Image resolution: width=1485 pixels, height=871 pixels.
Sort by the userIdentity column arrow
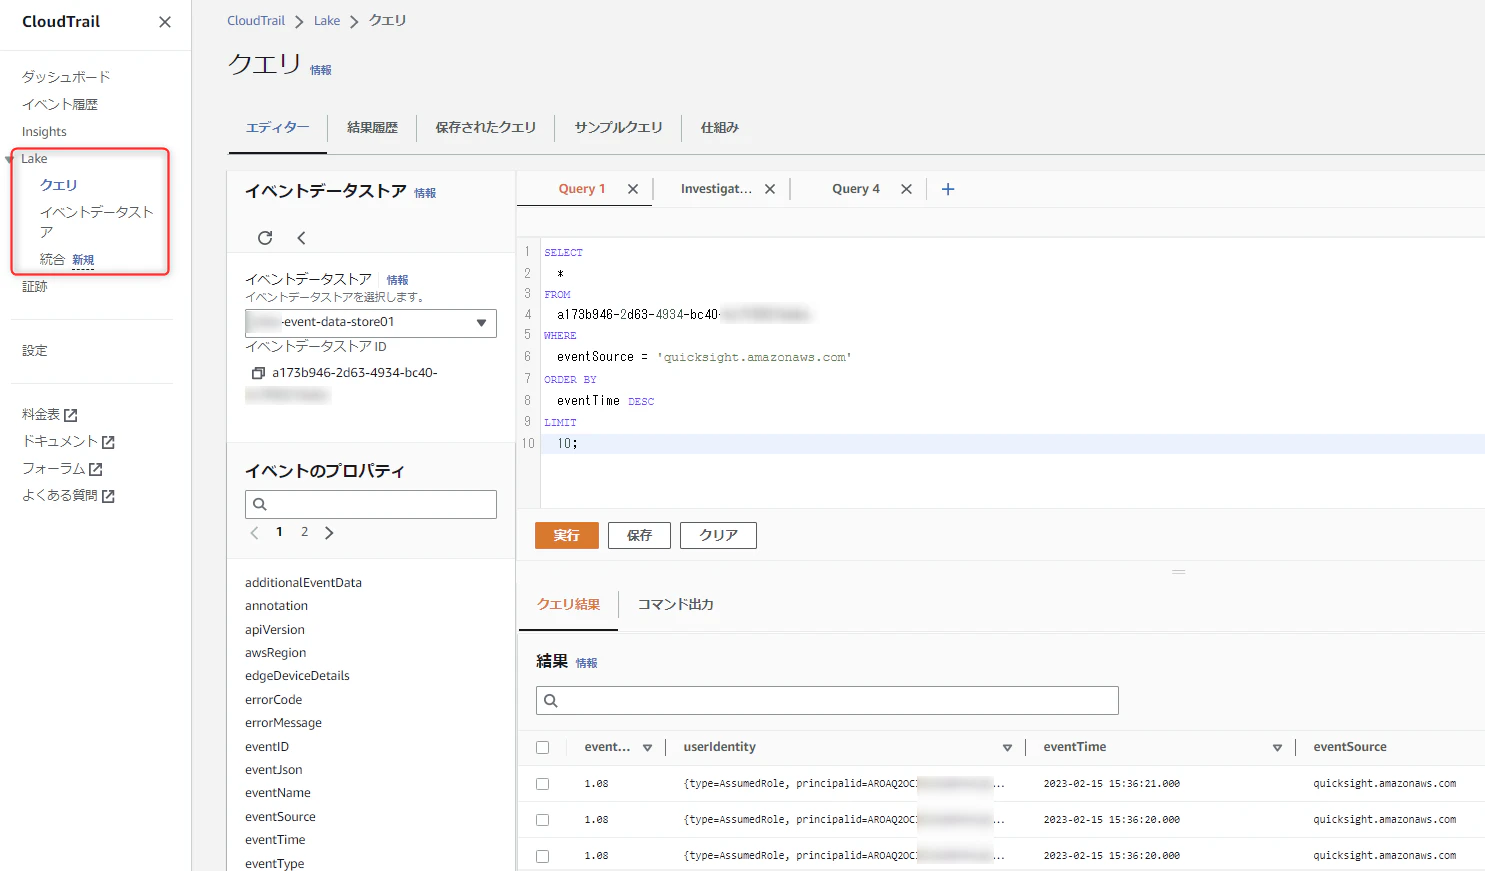pyautogui.click(x=1007, y=748)
